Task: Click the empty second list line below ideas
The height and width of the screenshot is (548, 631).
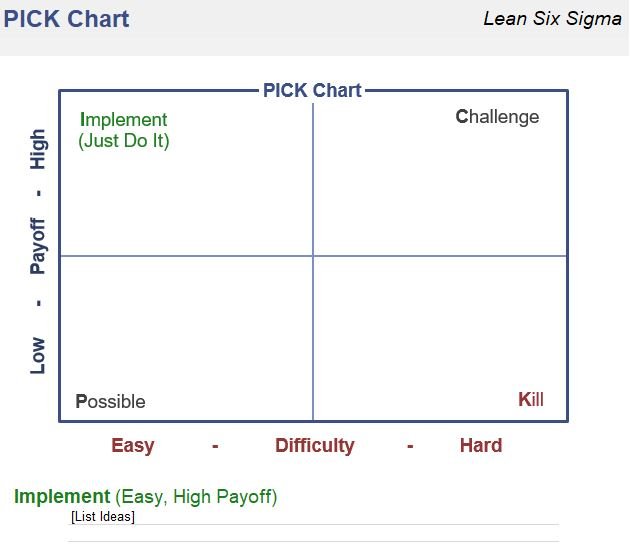Action: 314,534
